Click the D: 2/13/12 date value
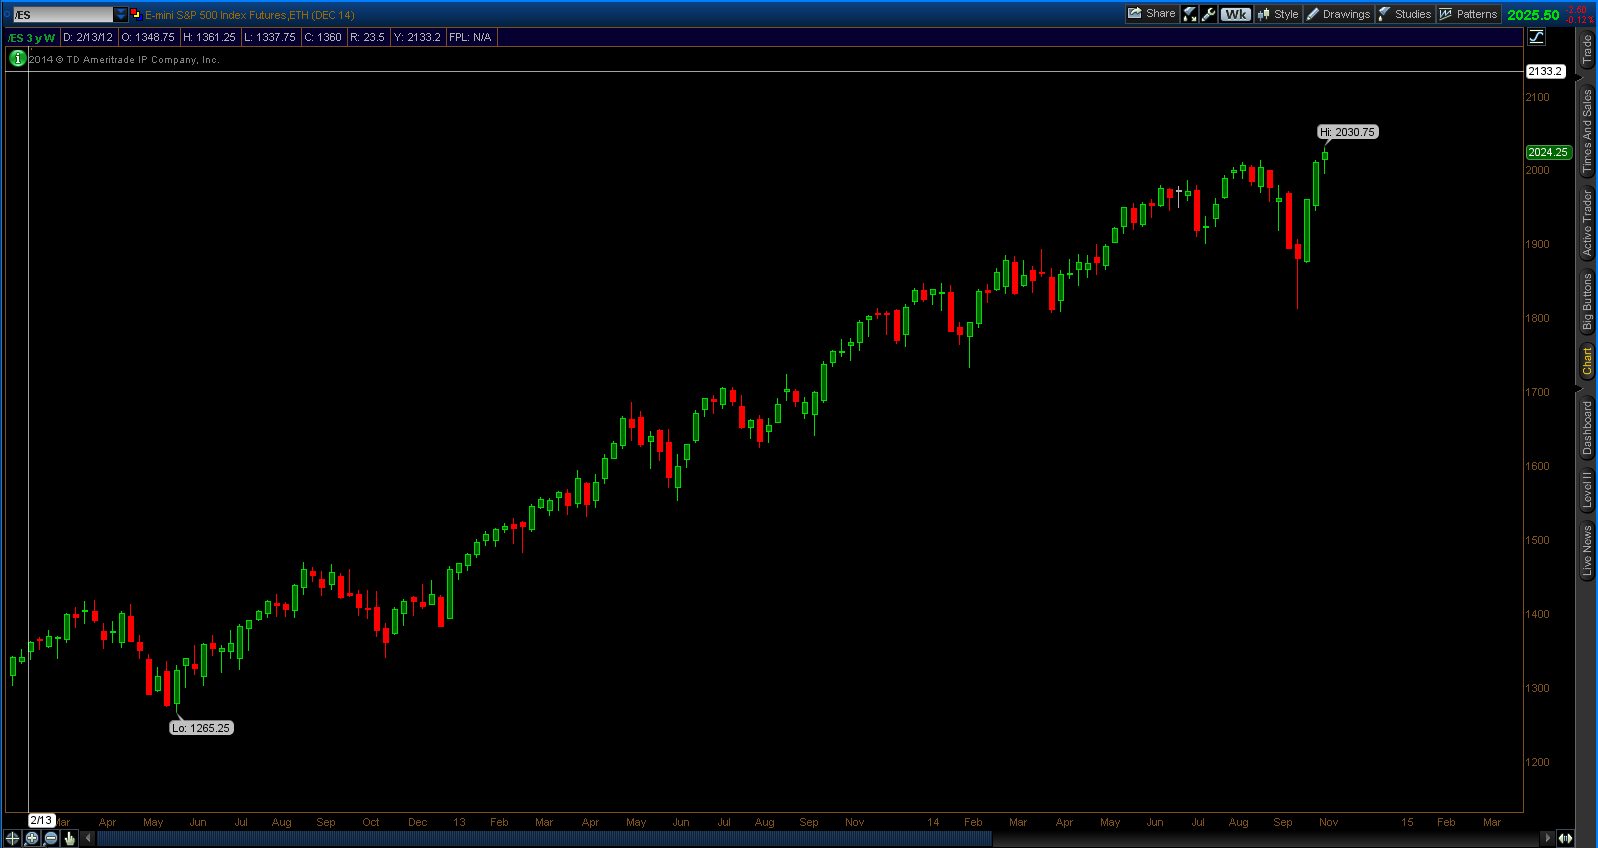The width and height of the screenshot is (1598, 848). tap(88, 37)
